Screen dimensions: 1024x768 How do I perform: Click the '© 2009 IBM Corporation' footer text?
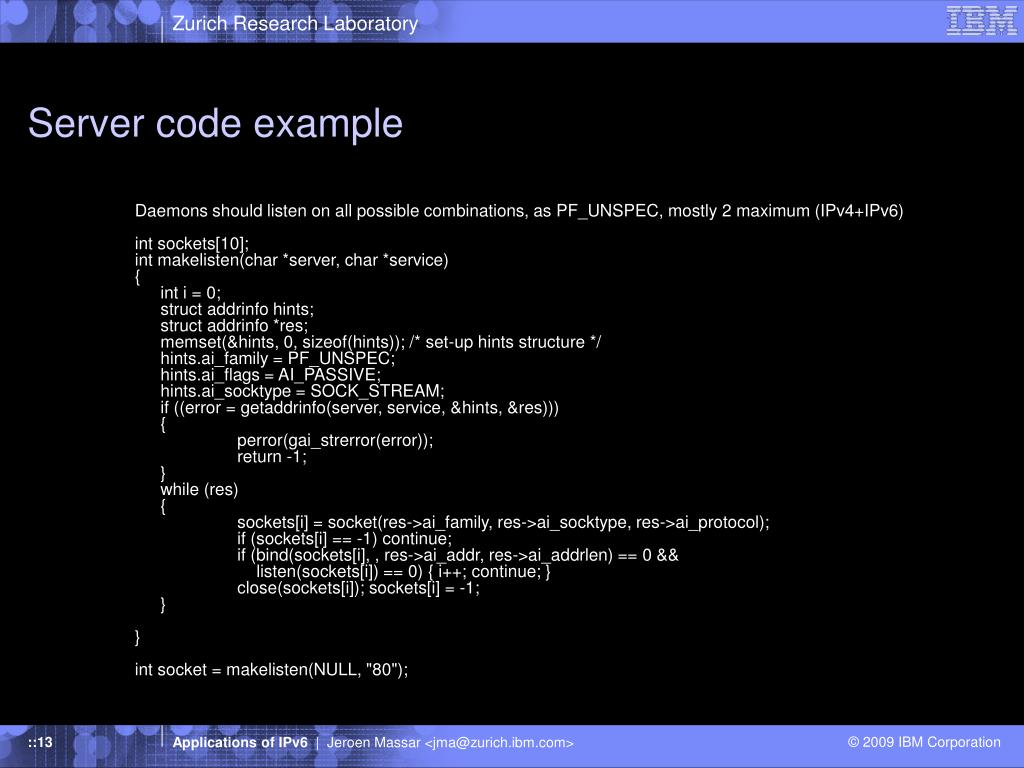(x=924, y=743)
